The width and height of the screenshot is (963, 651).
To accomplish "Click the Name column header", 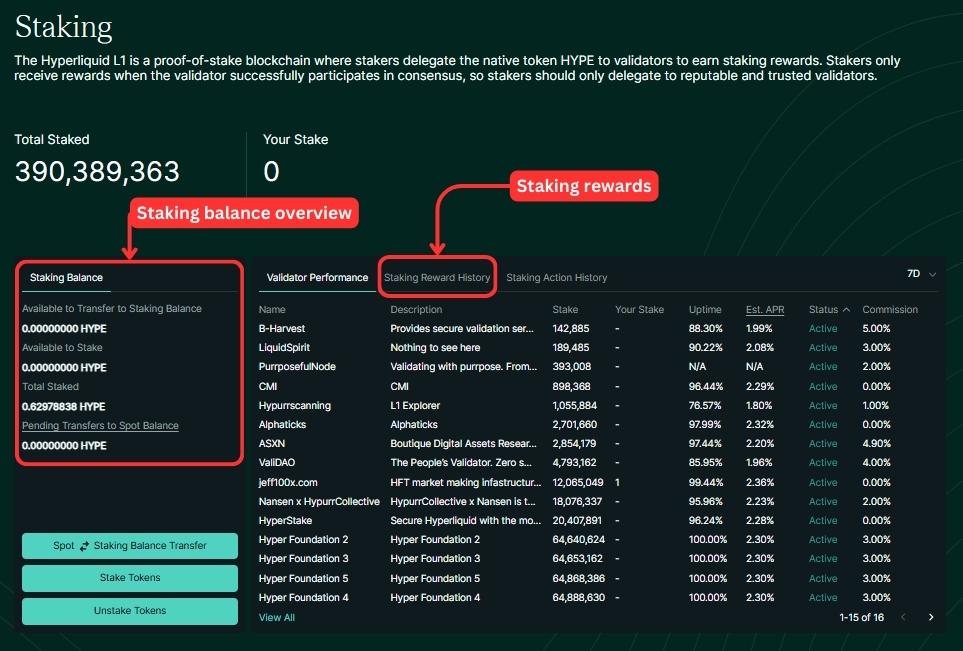I will 271,310.
